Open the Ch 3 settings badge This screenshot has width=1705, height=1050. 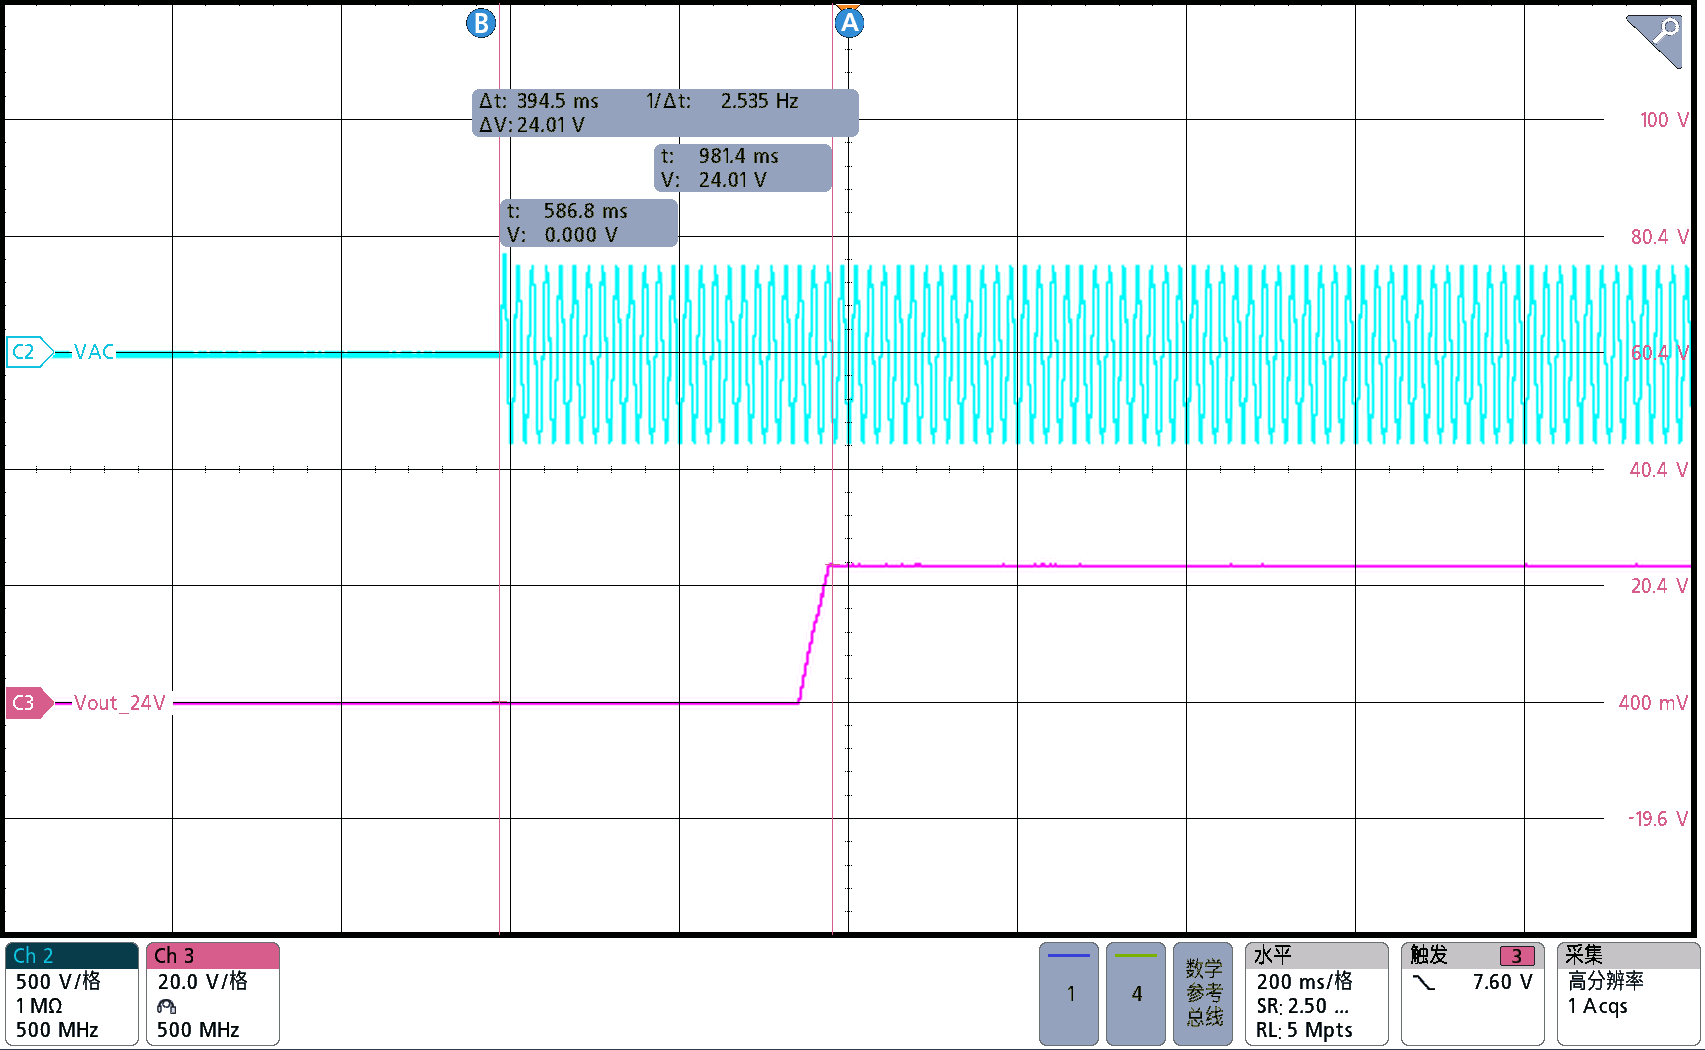(213, 993)
